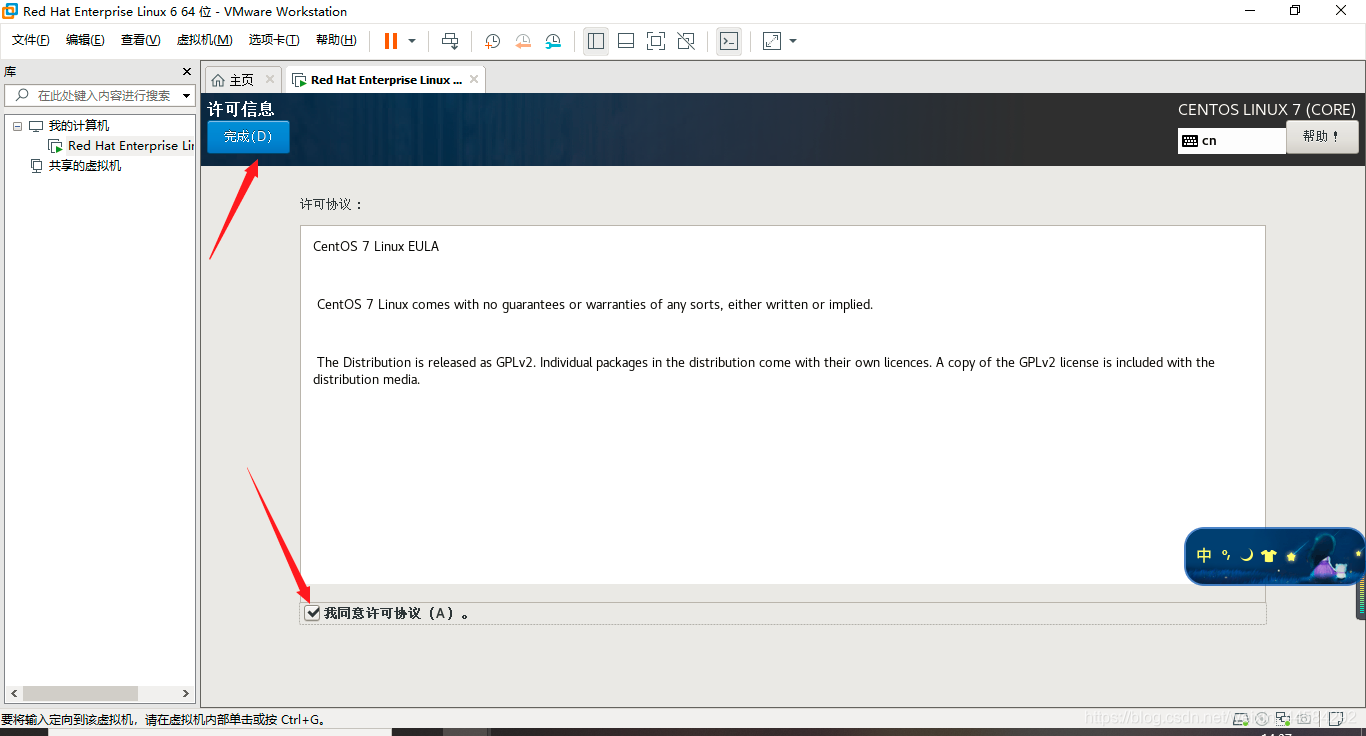Open the 编辑(E) menu
Viewport: 1366px width, 736px height.
(x=85, y=40)
